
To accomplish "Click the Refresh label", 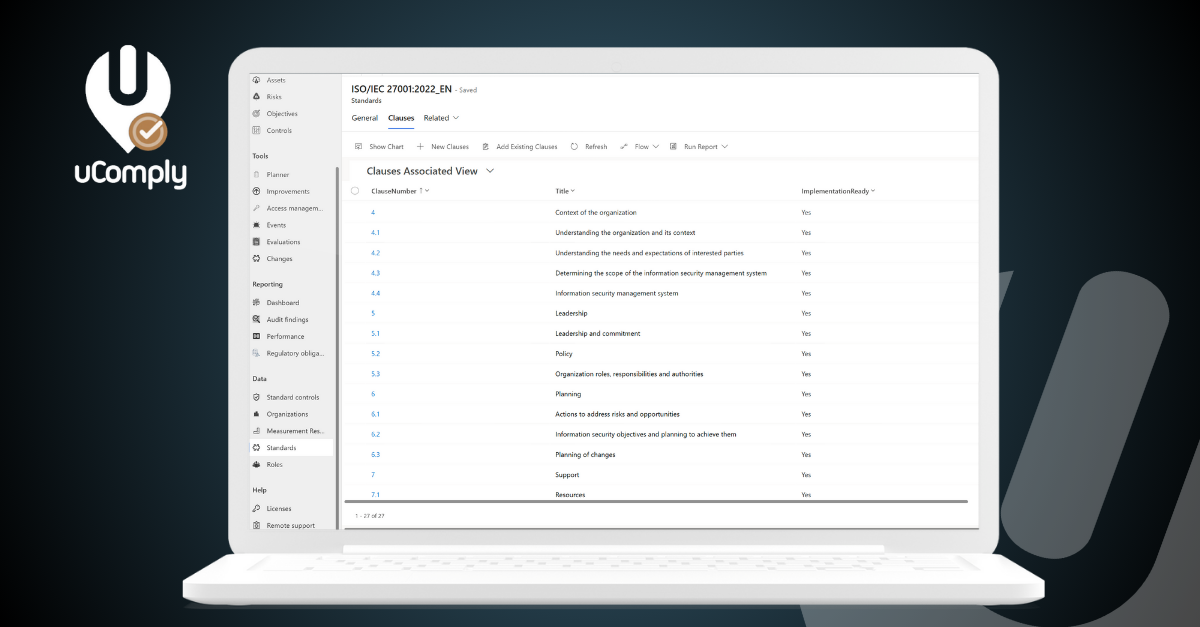I will point(596,147).
